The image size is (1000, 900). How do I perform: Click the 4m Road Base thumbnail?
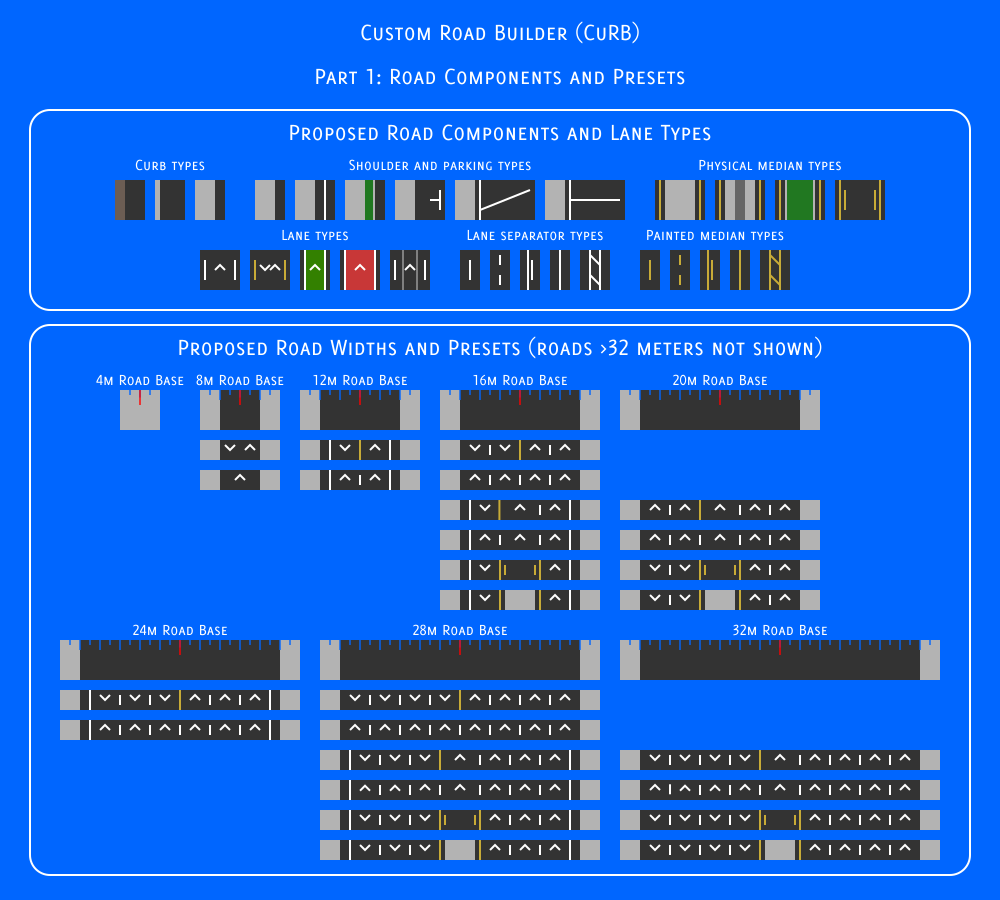tap(140, 410)
